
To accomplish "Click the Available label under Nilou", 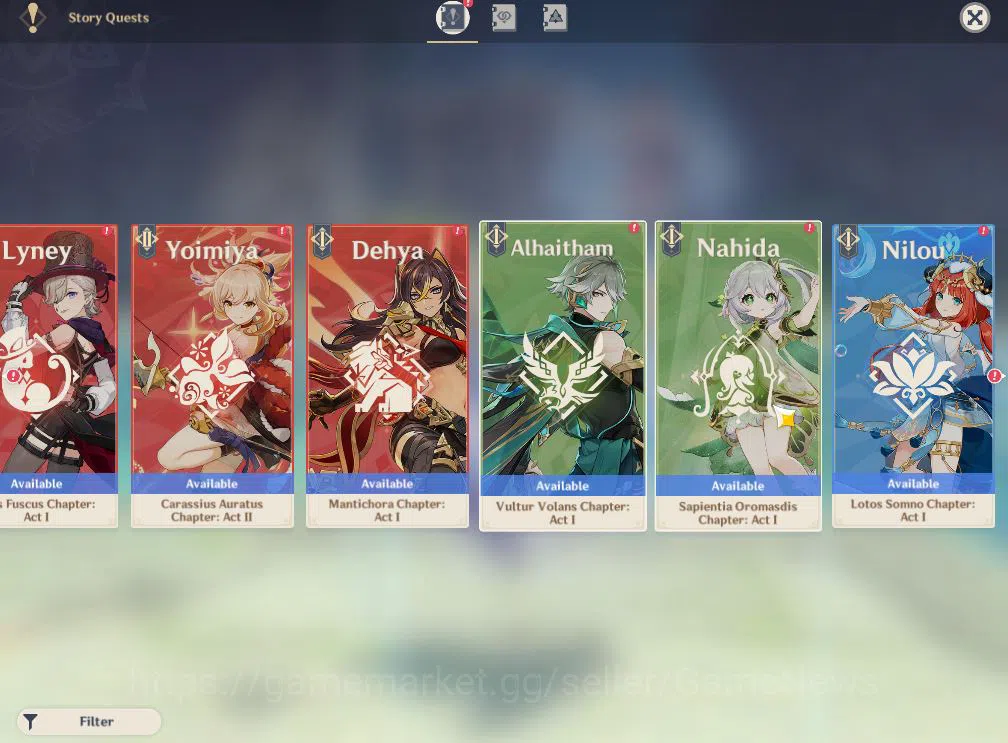I will pos(914,483).
